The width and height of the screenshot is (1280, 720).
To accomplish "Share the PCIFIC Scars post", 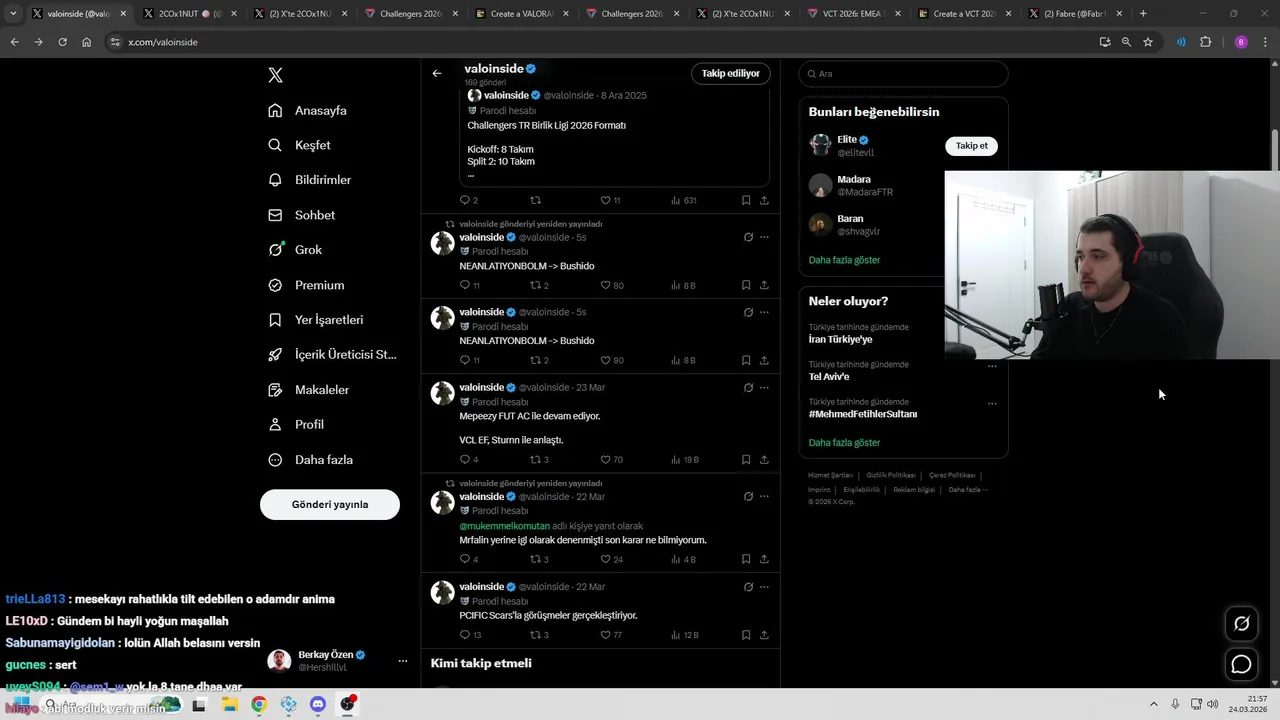I will pos(765,635).
